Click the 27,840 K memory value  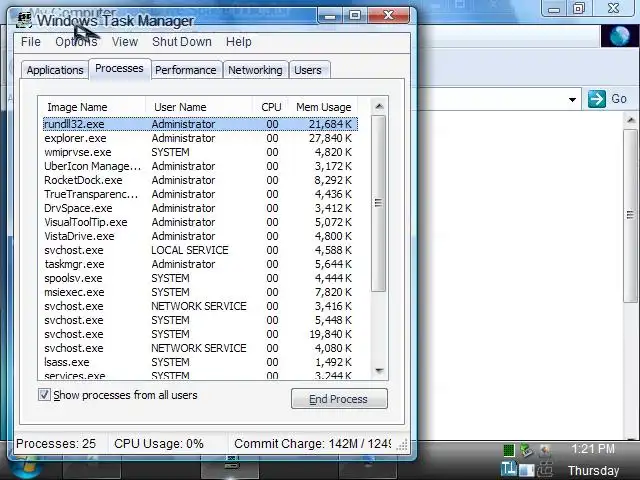[331, 138]
